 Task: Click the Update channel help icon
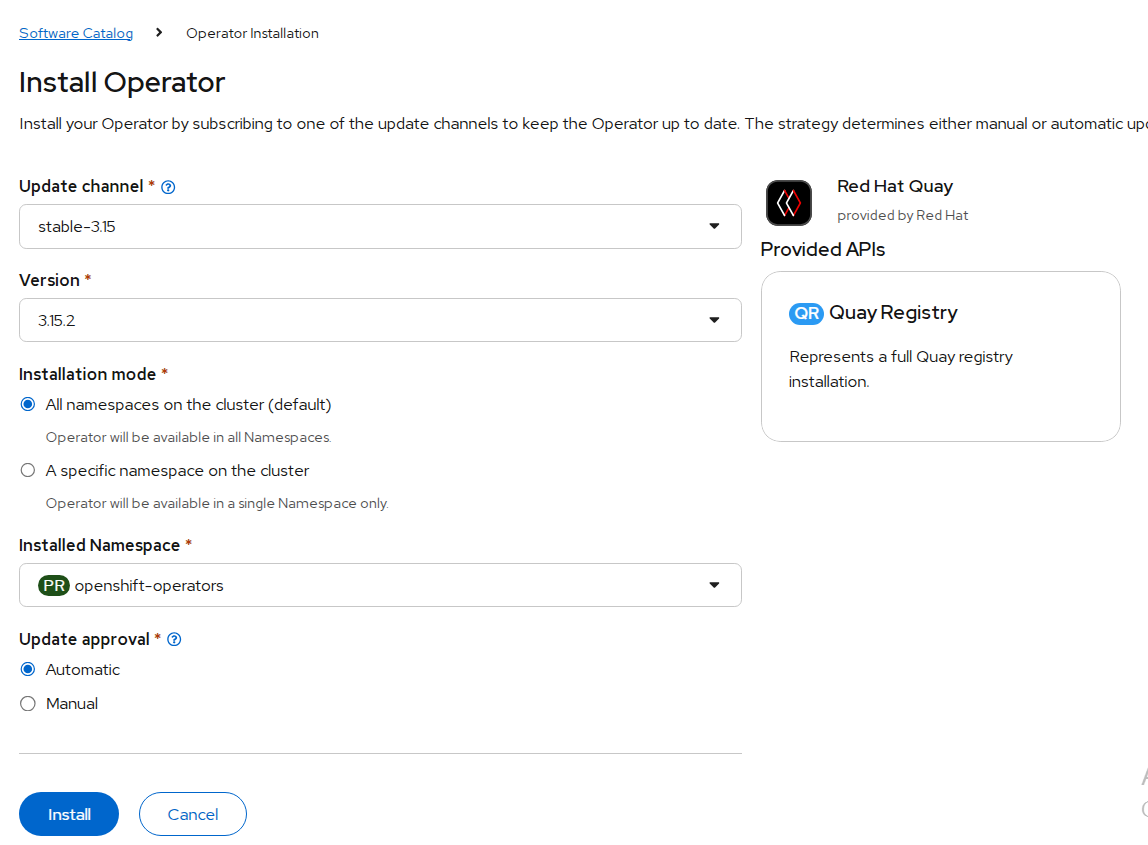(168, 187)
